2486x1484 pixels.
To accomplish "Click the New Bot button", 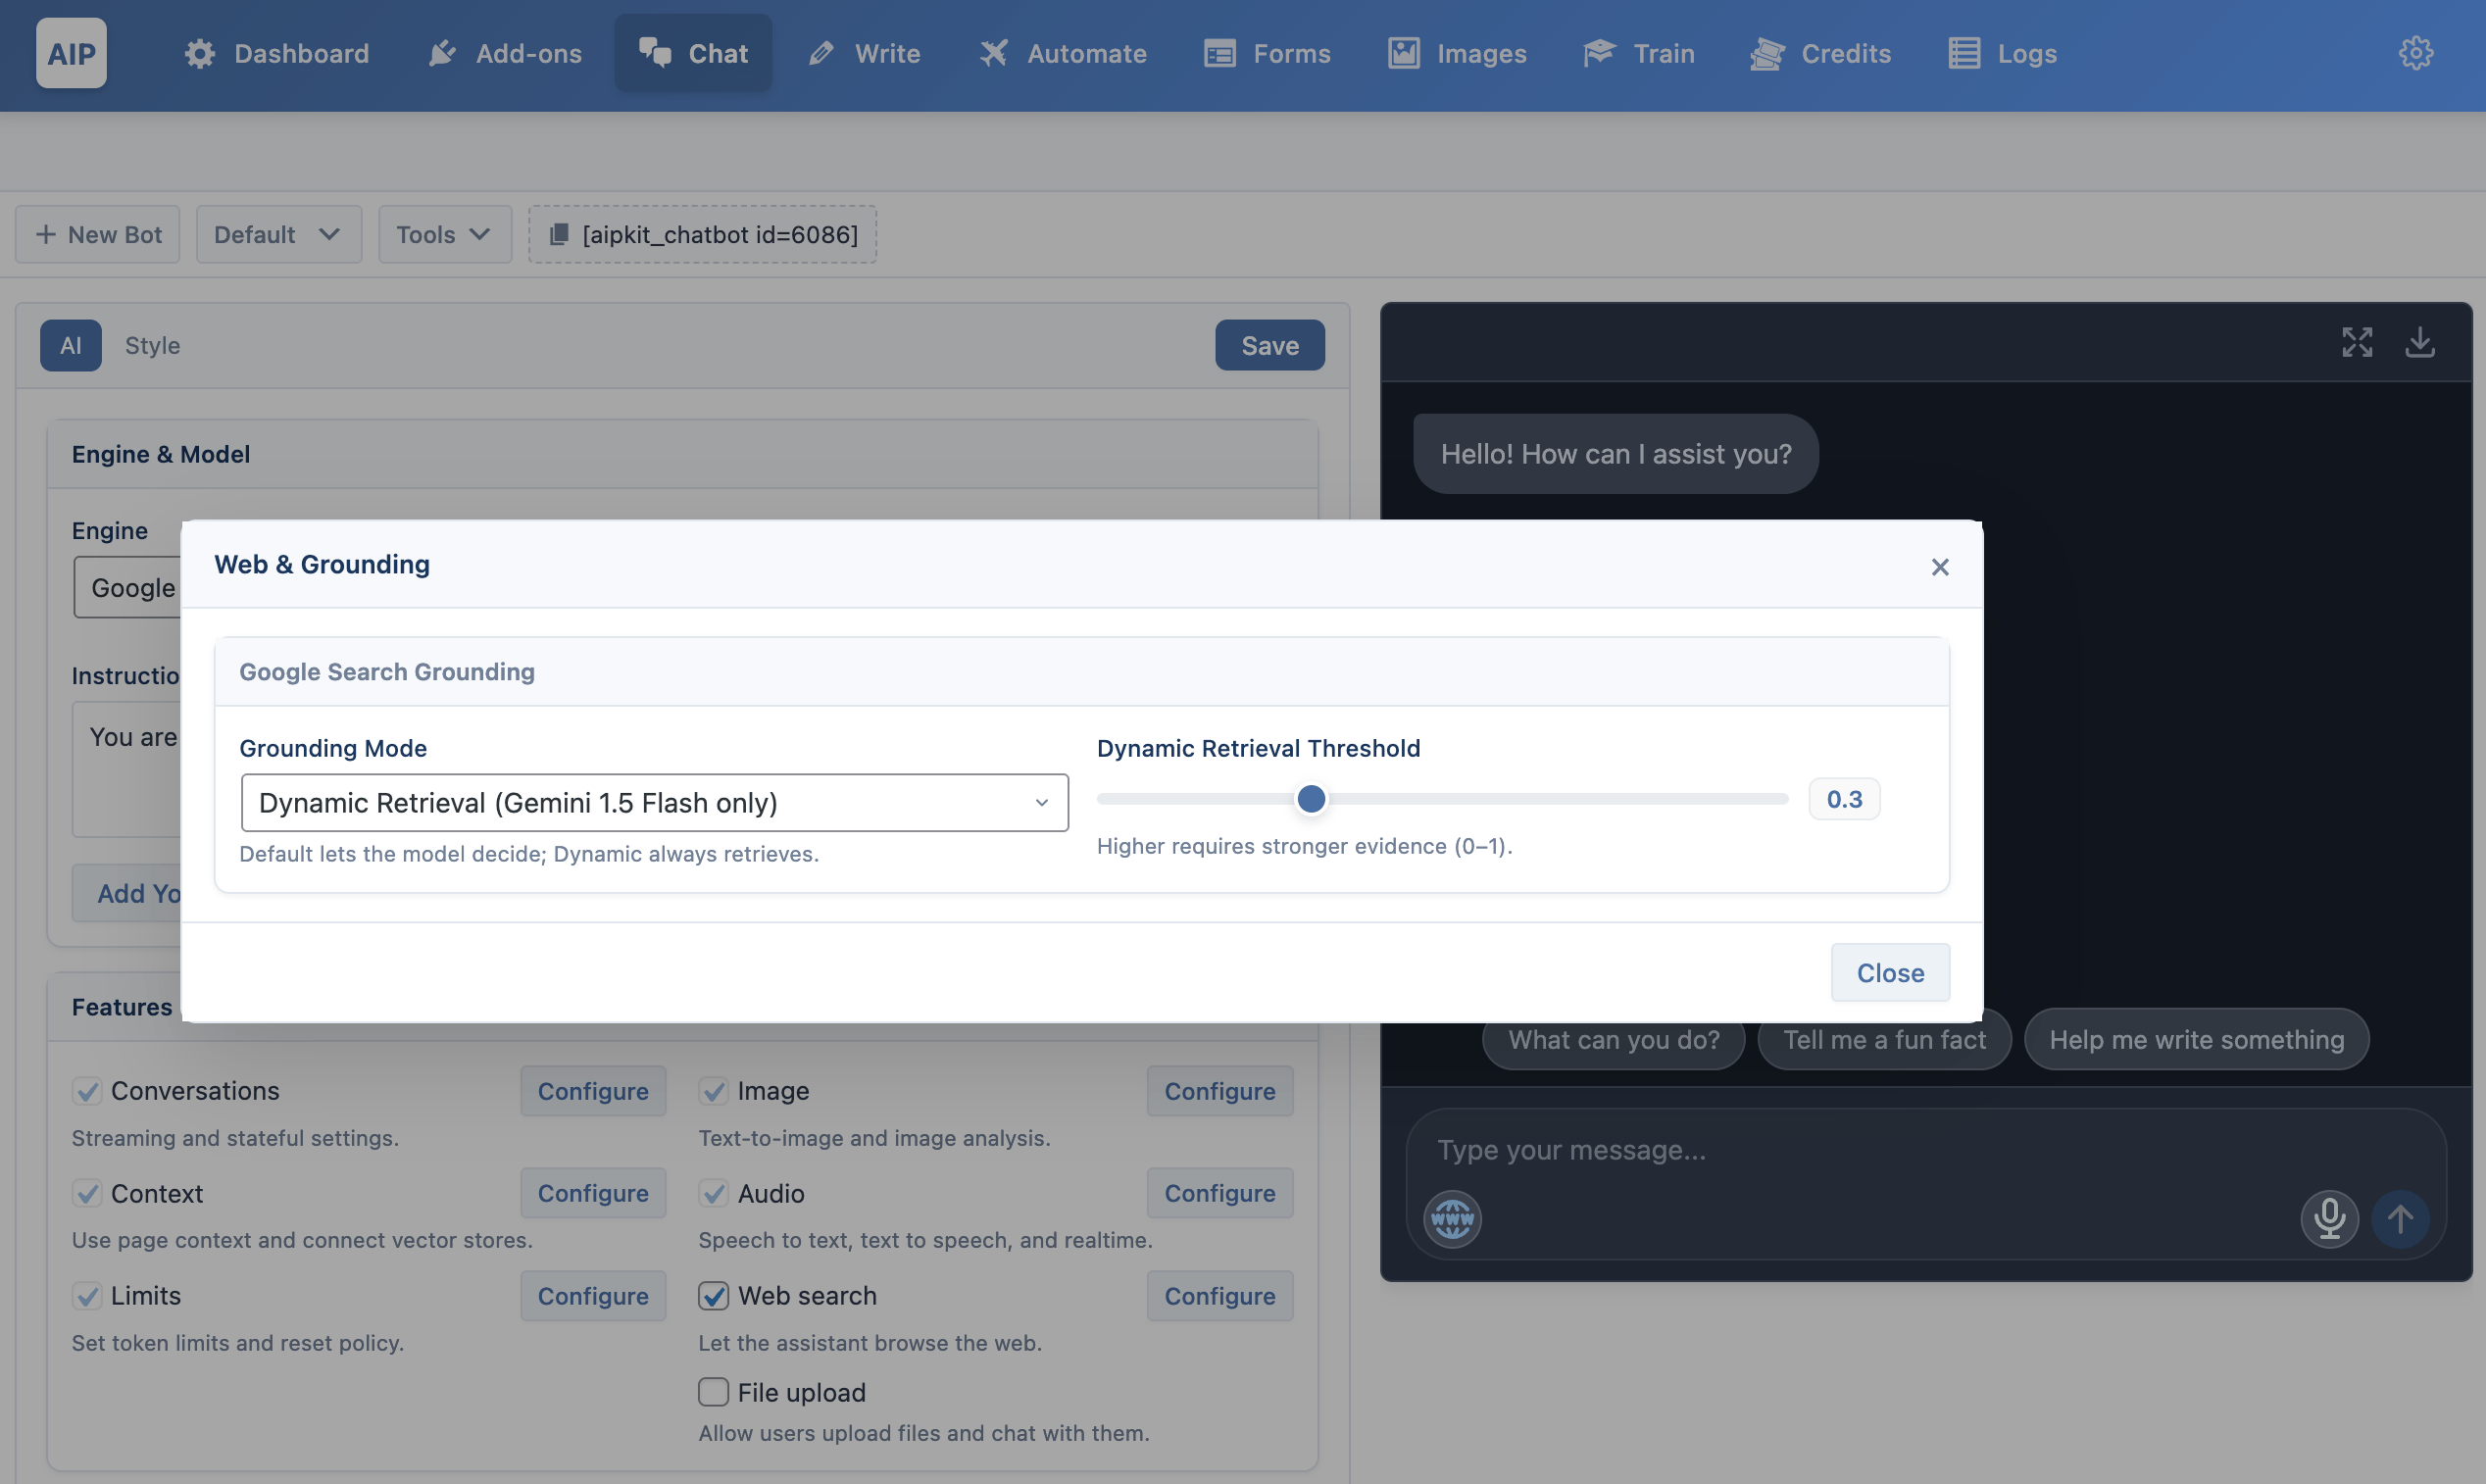I will coord(98,234).
